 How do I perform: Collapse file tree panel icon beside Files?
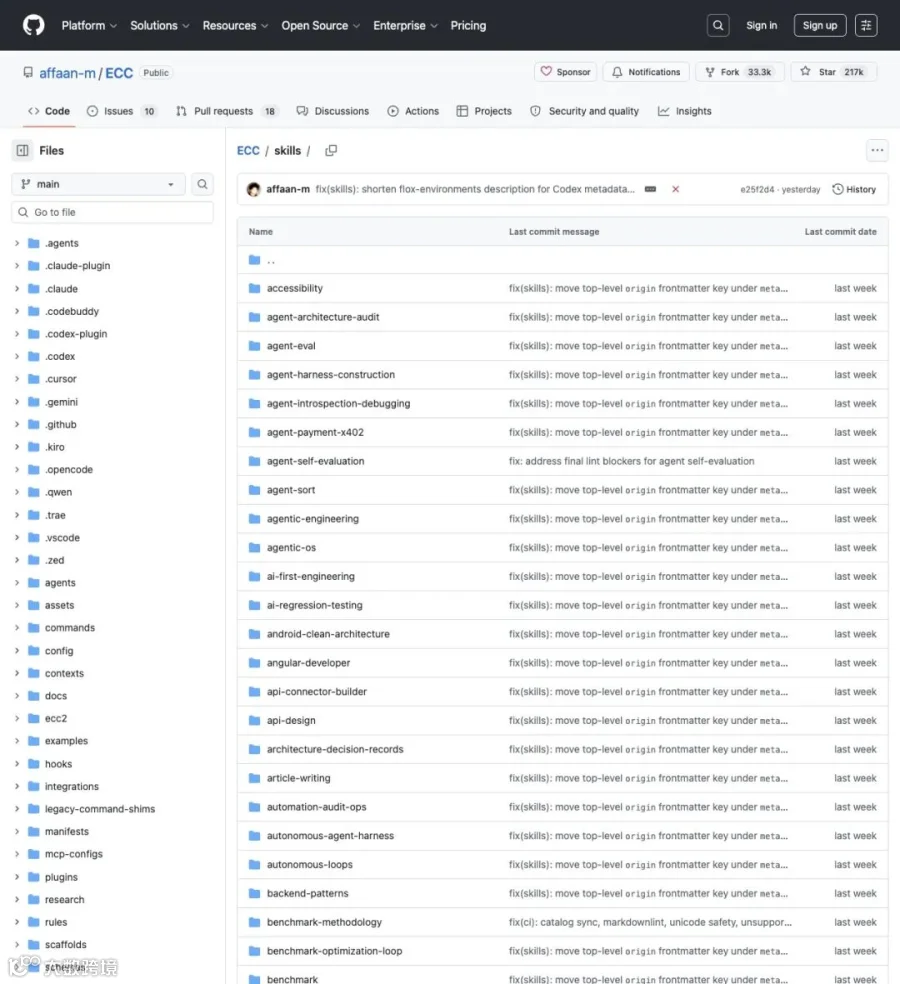(x=23, y=151)
